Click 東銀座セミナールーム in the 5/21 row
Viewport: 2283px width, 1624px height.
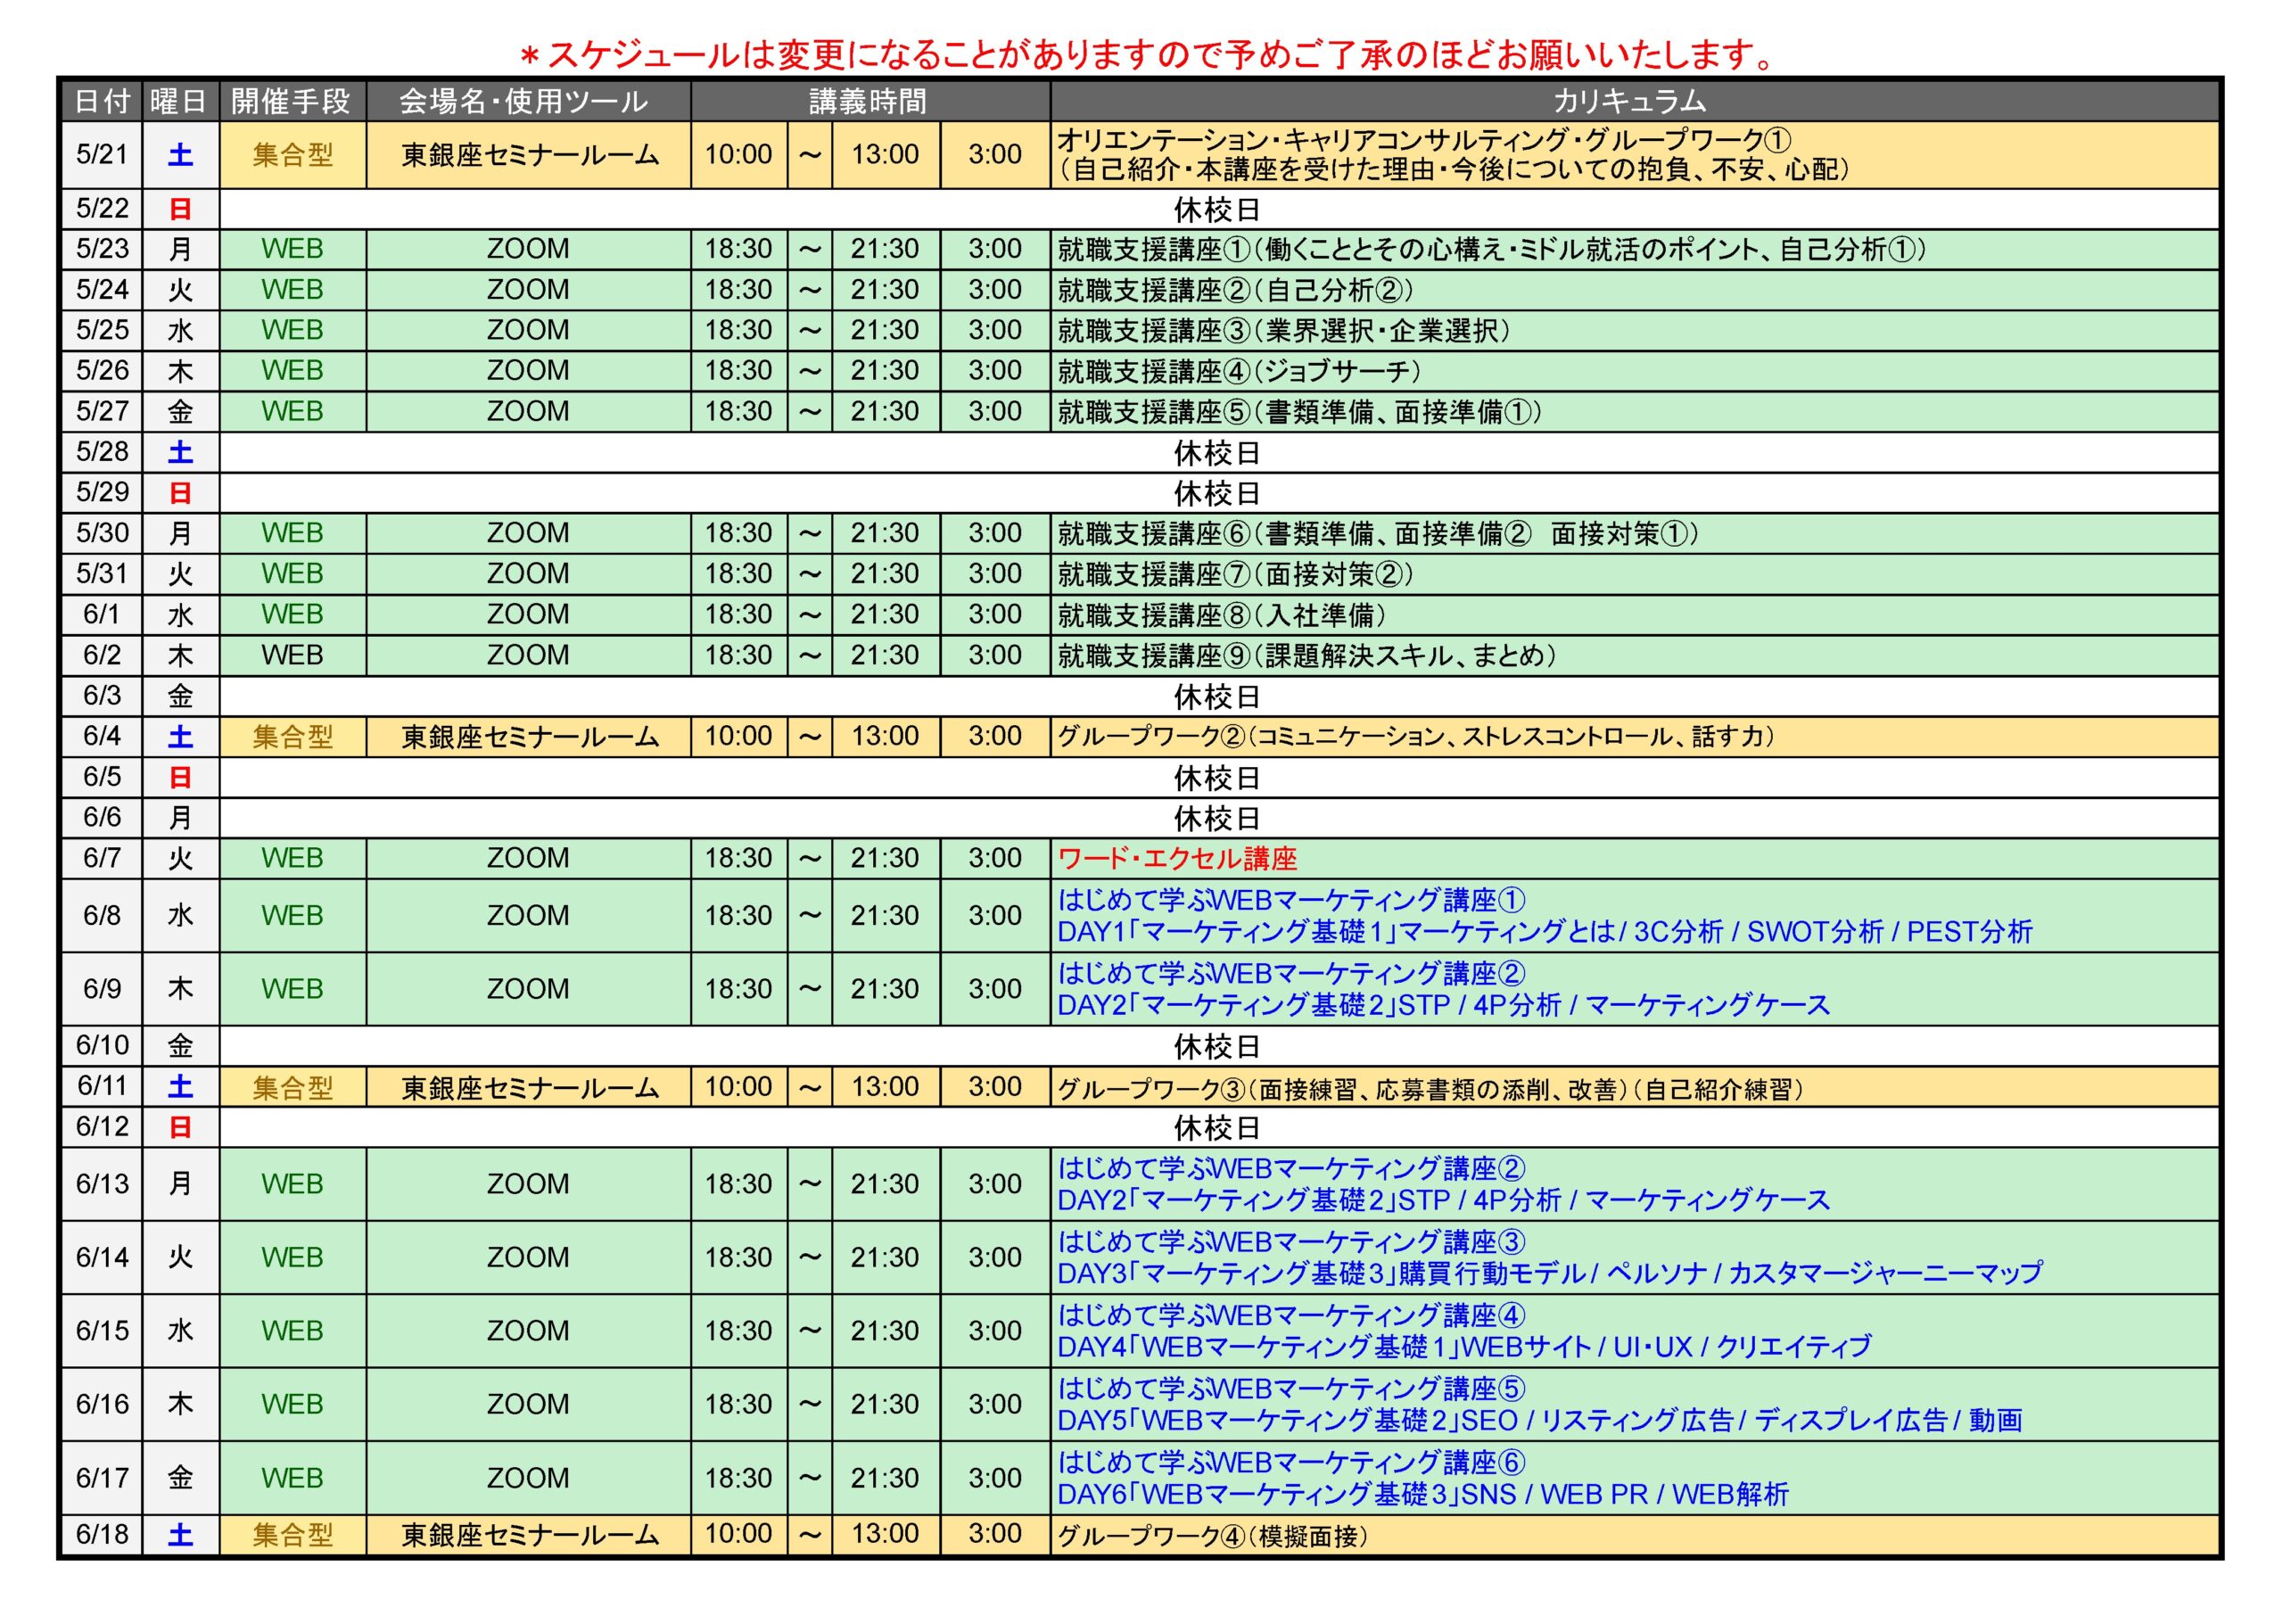[530, 155]
